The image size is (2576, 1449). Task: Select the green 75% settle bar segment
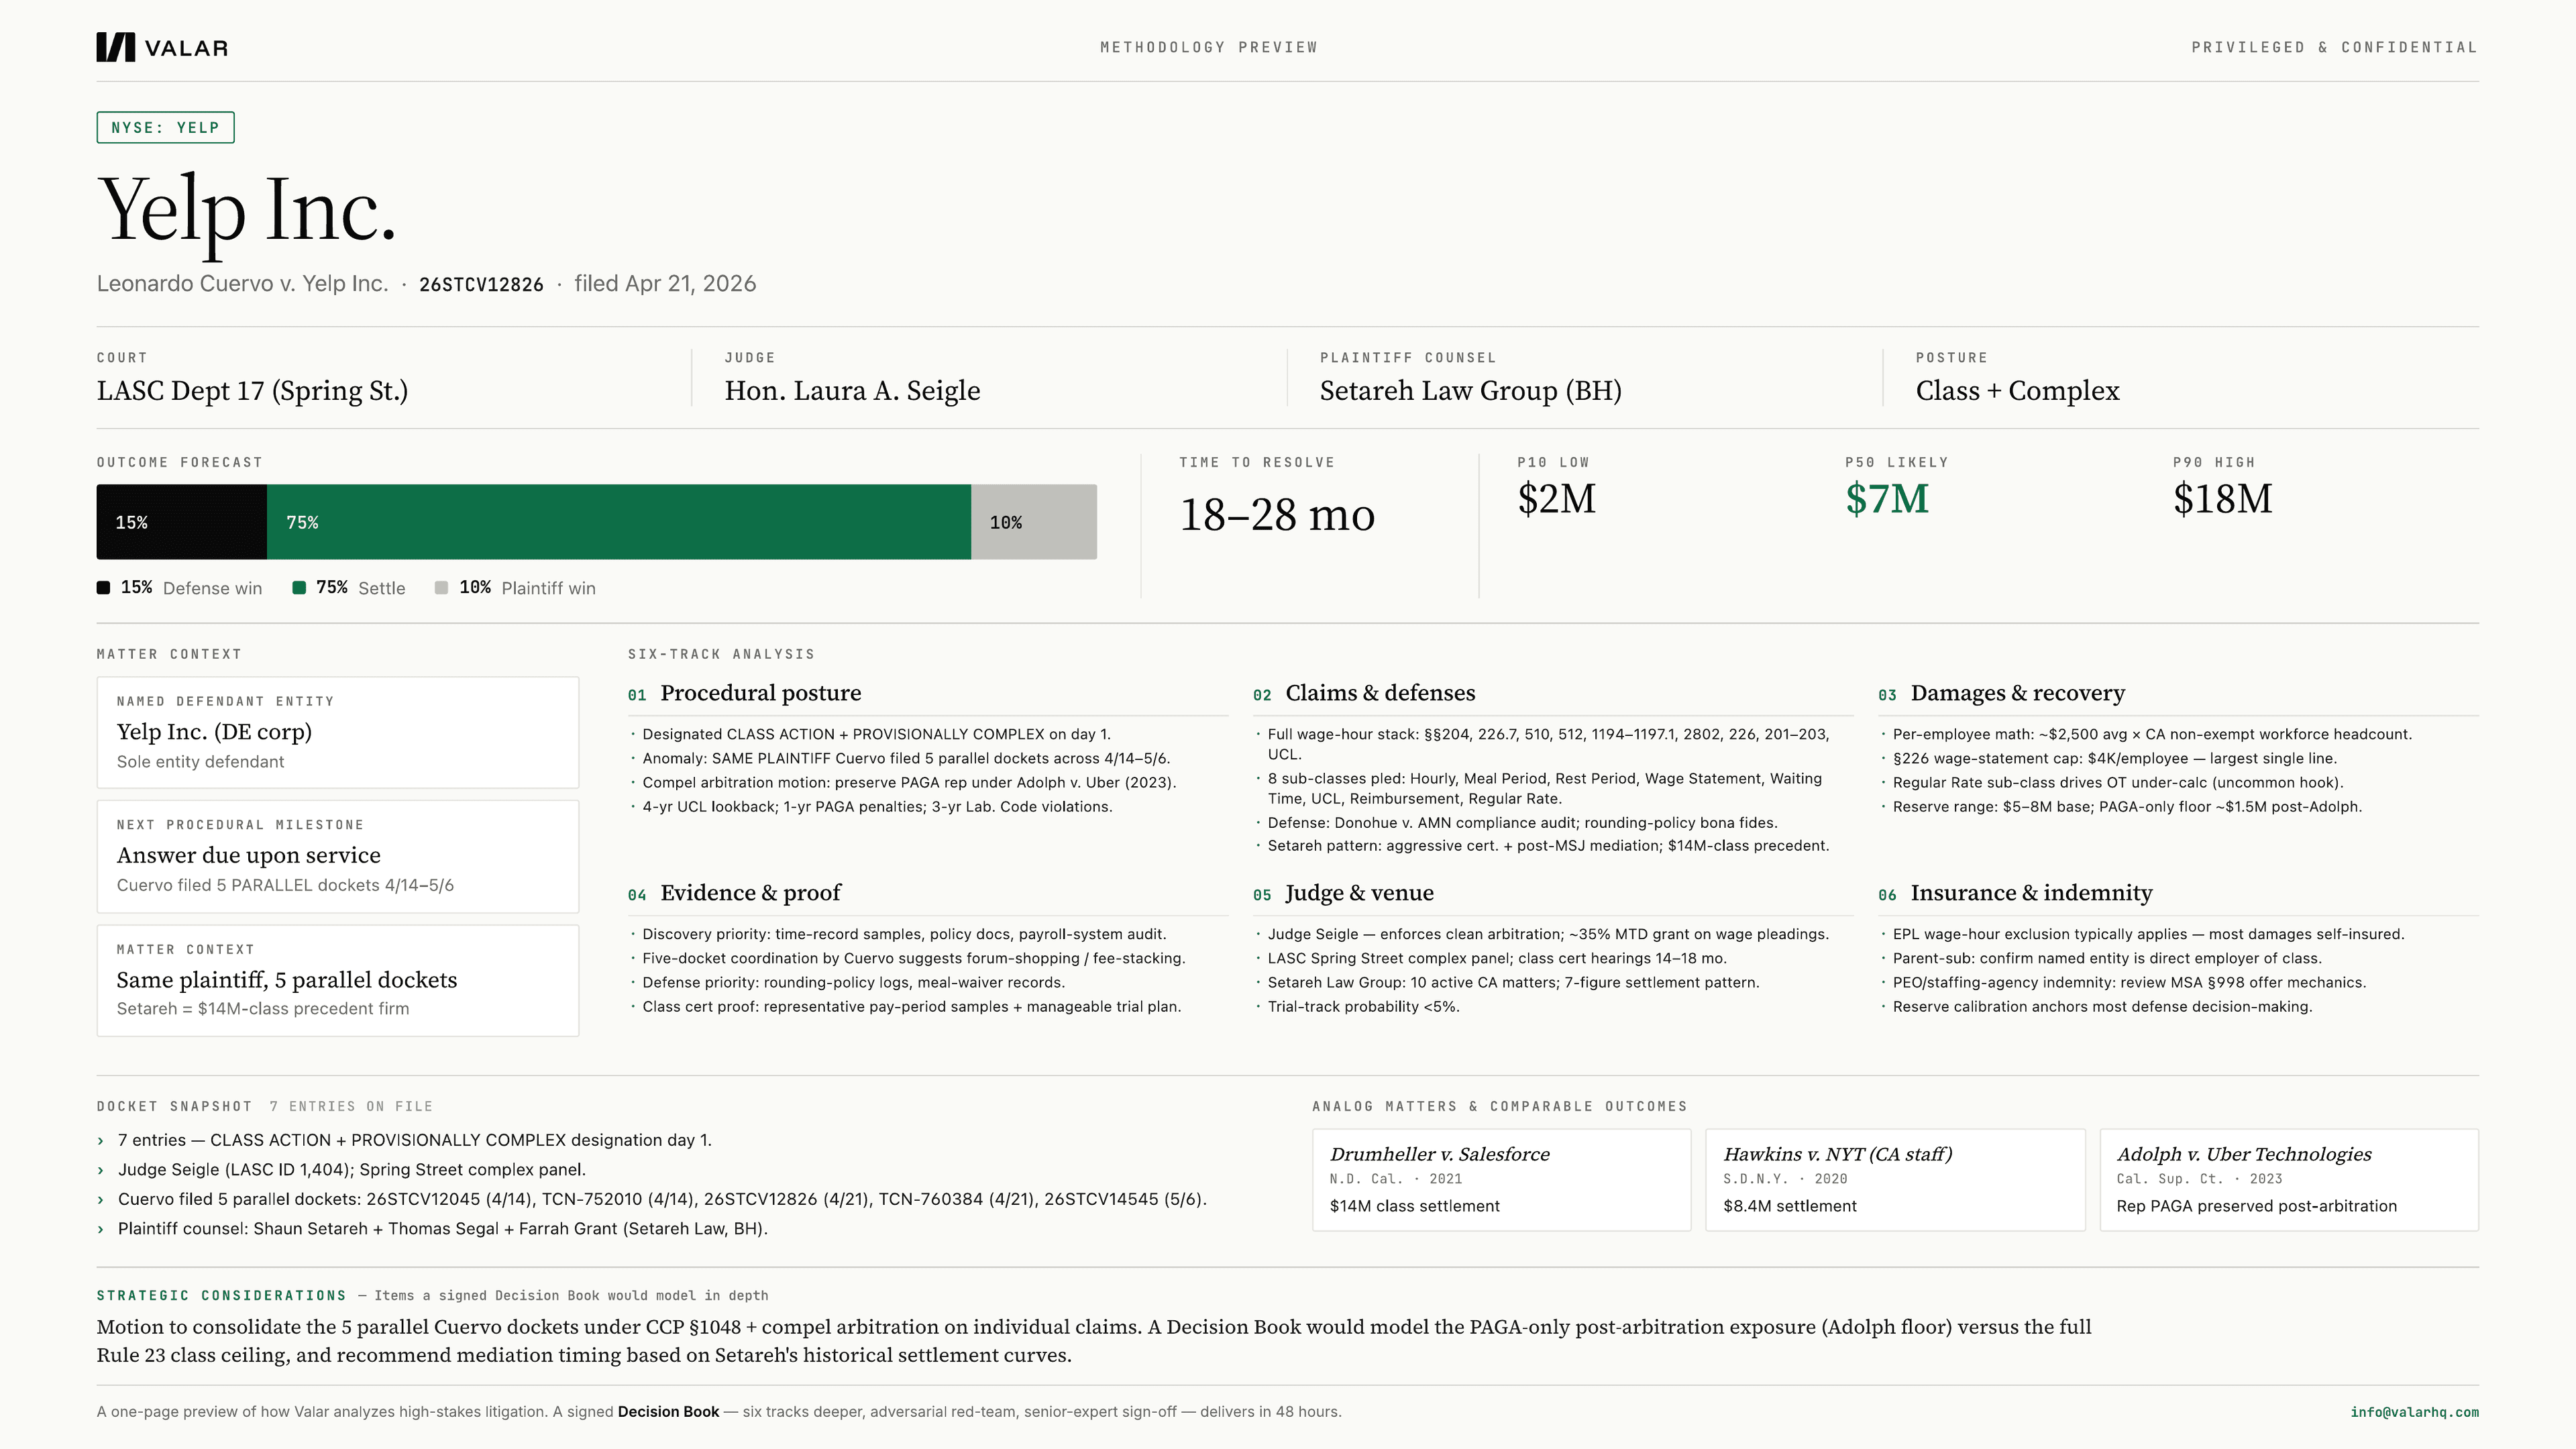click(x=618, y=522)
